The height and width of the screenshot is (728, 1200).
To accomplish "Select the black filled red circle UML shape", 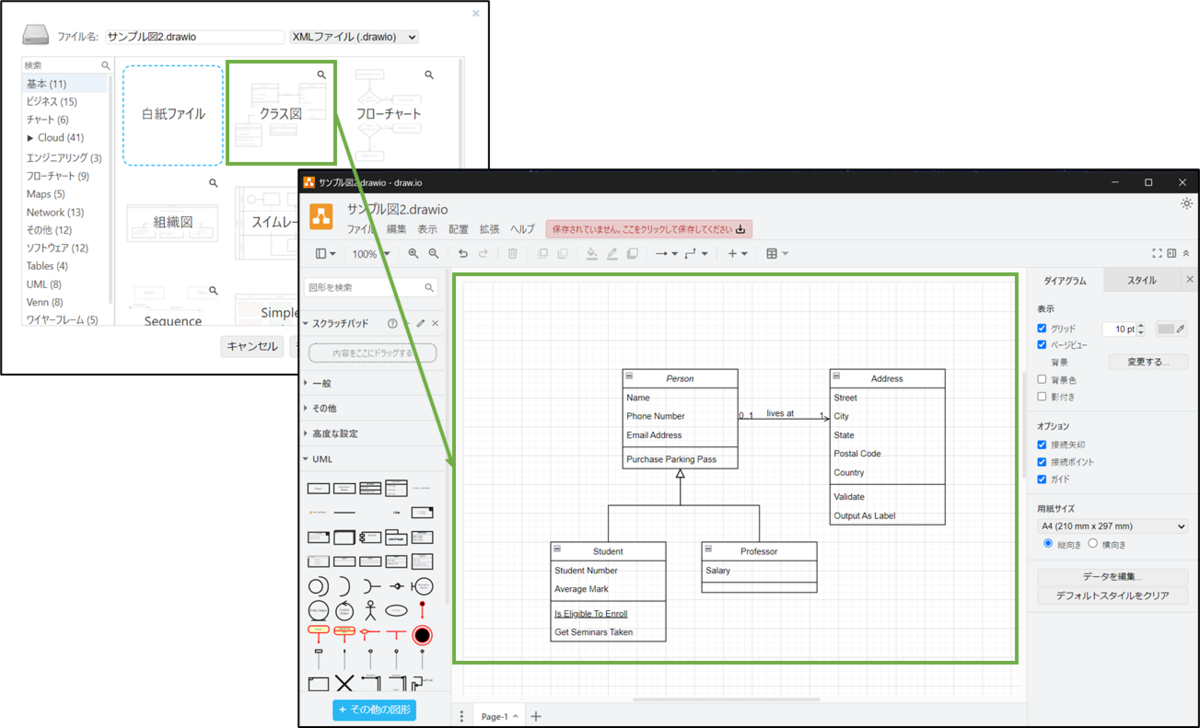I will point(422,635).
